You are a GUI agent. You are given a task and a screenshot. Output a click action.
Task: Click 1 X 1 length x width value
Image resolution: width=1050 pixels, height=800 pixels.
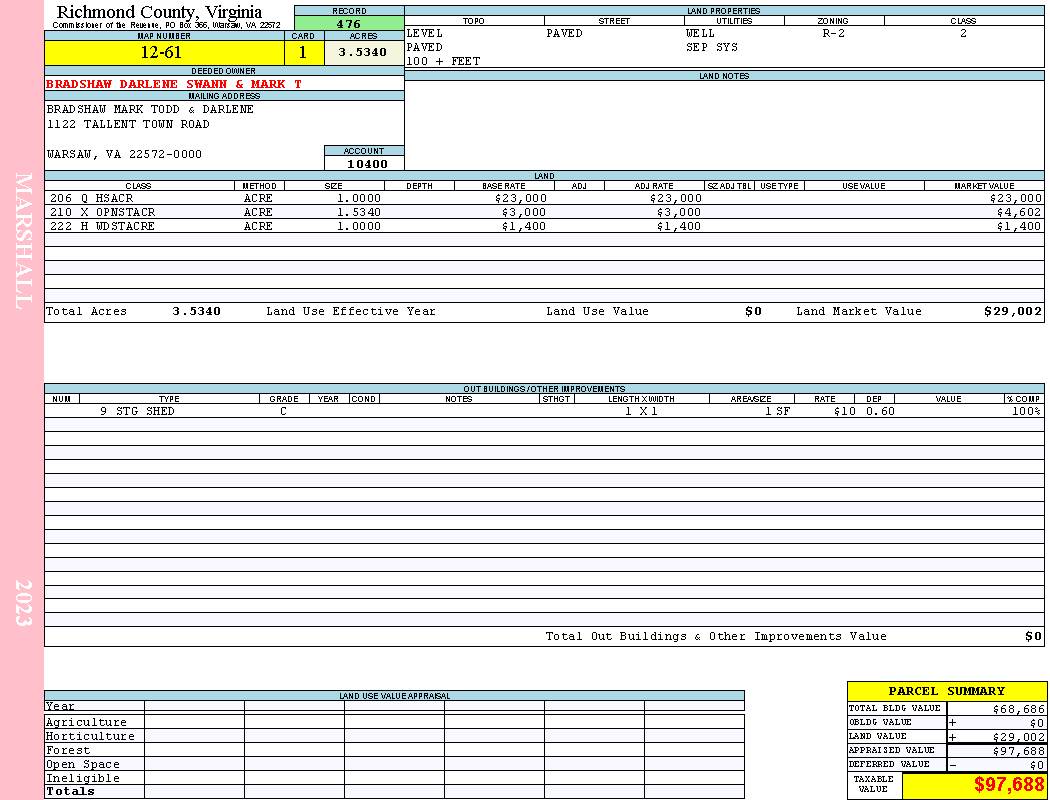(x=642, y=411)
